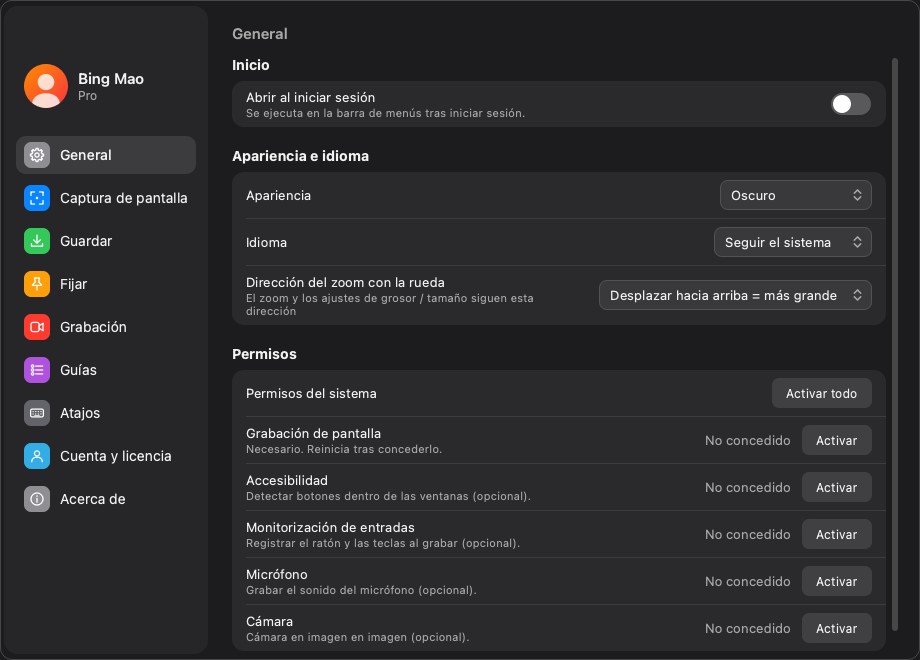920x660 pixels.
Task: Open the Idioma dropdown
Action: pyautogui.click(x=793, y=242)
